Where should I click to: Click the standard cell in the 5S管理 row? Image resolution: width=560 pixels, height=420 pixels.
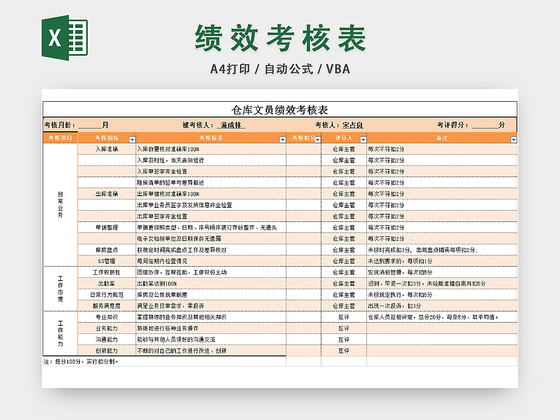(x=211, y=261)
